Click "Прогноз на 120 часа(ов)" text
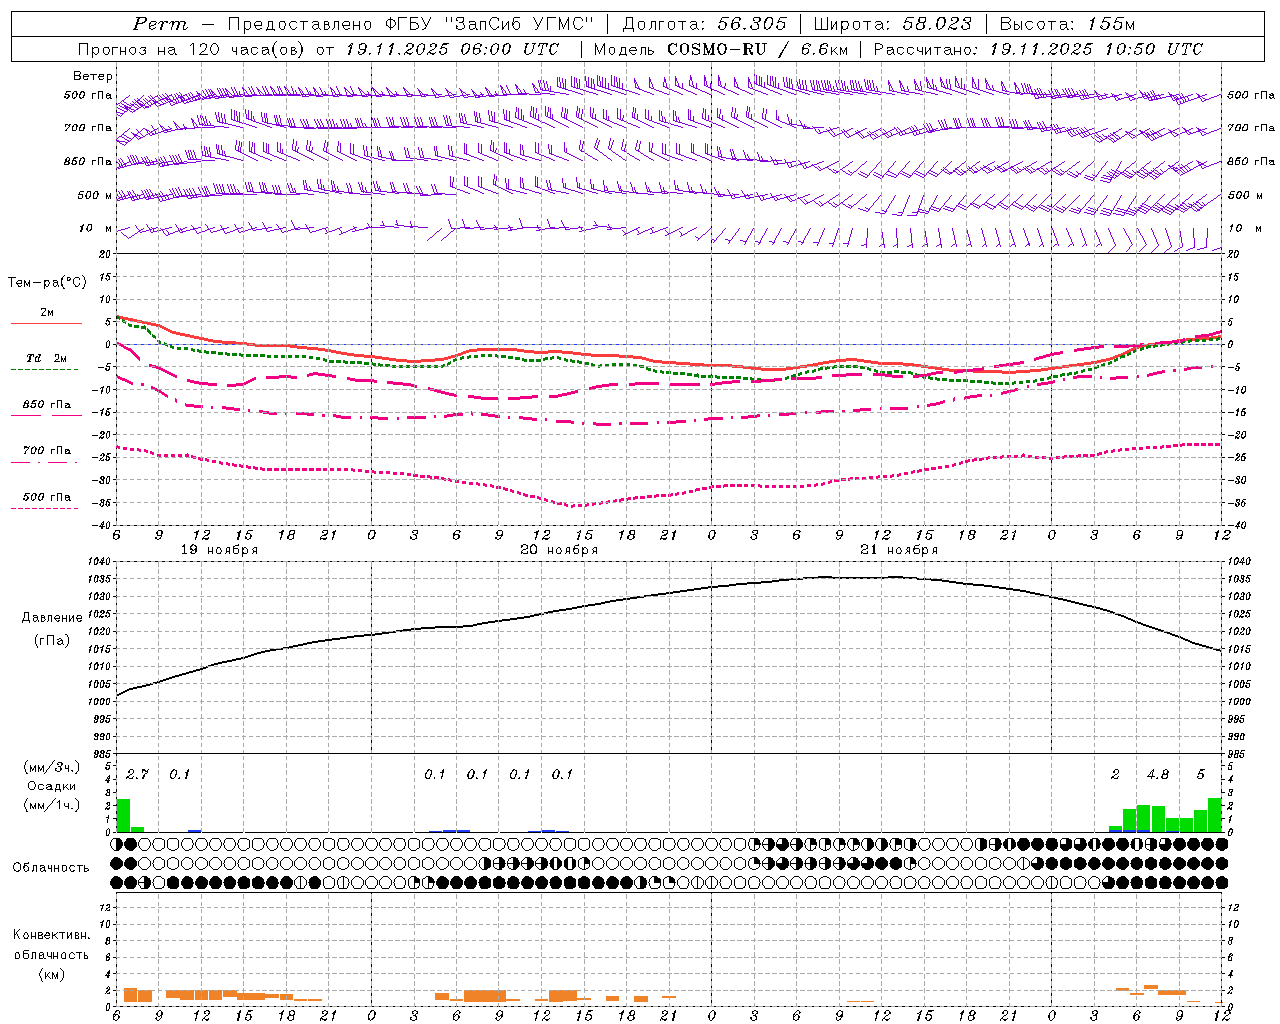This screenshot has height=1024, width=1280. coord(192,49)
